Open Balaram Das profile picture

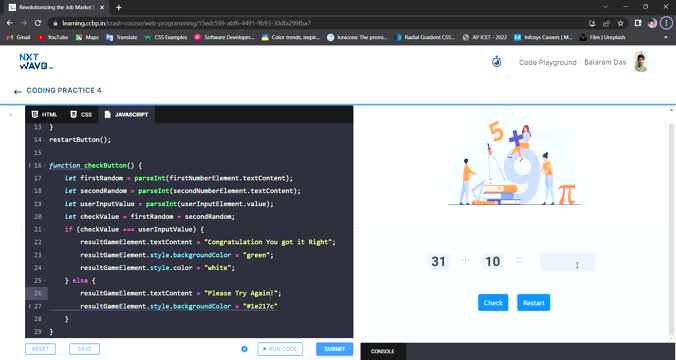pos(641,62)
